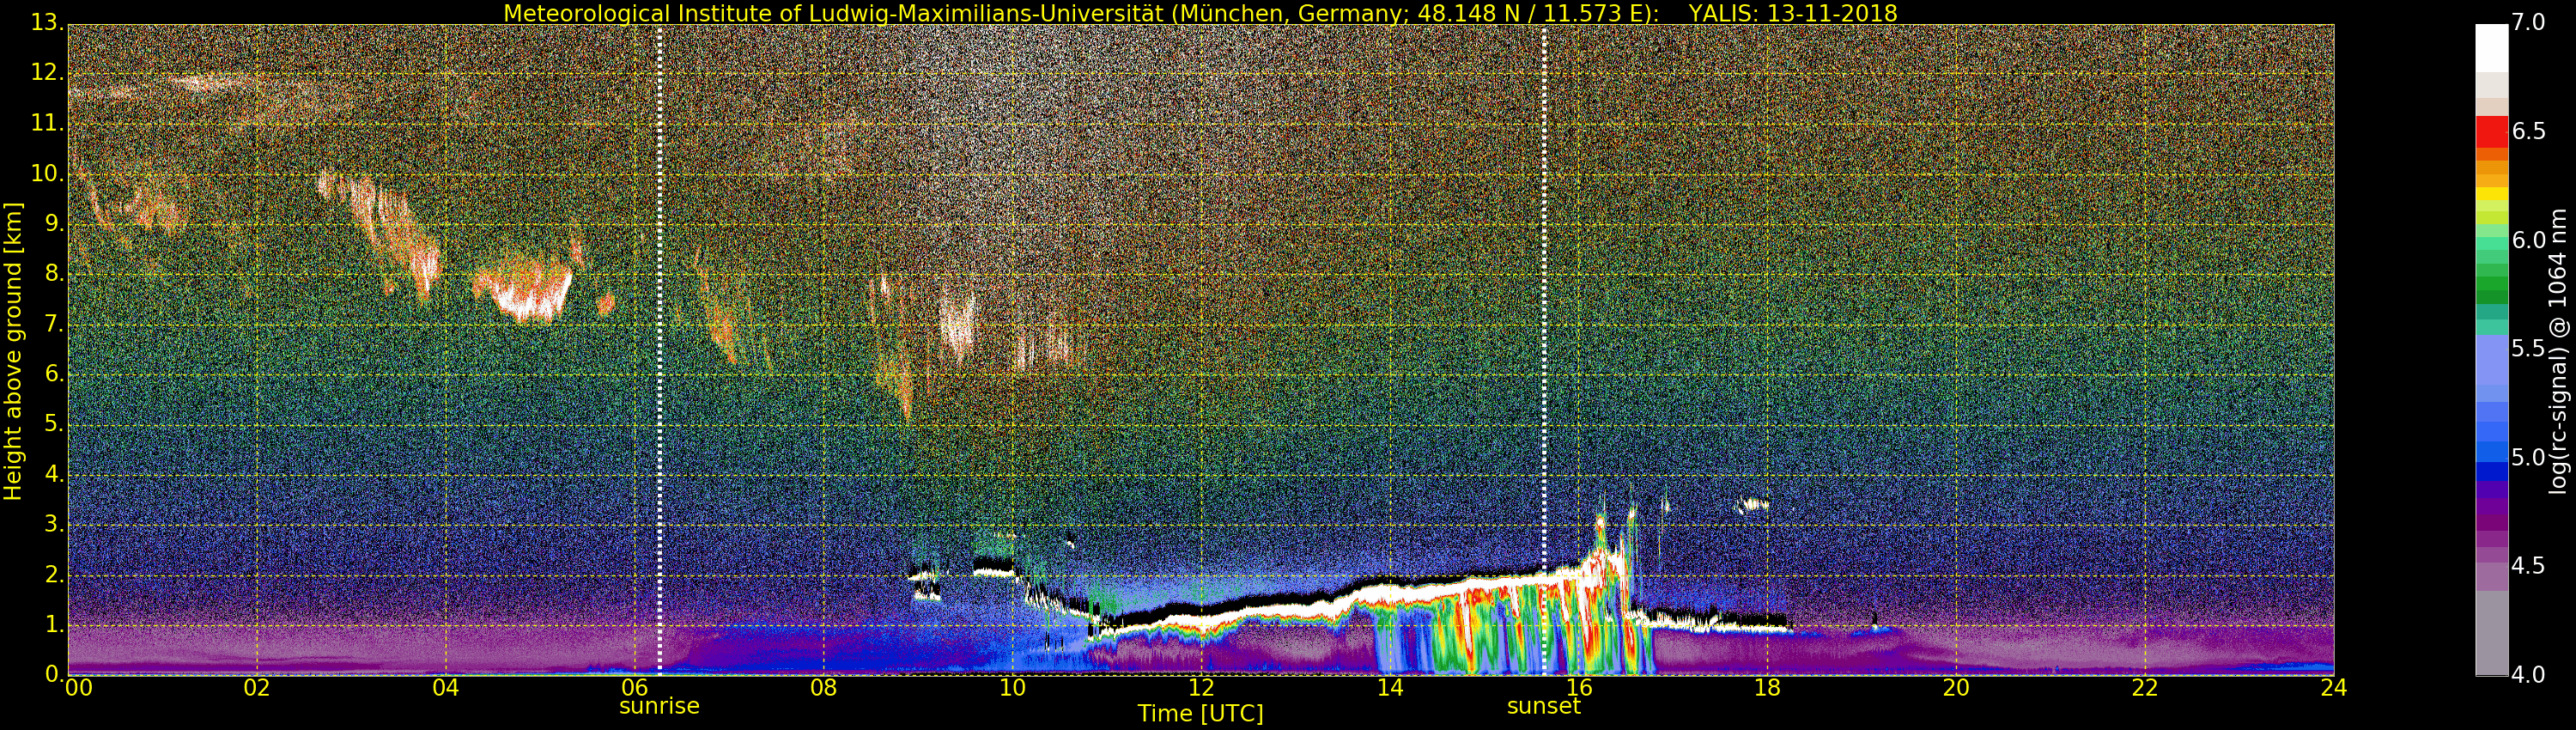Click the 04 time tick label
The image size is (2576, 730).
446,688
